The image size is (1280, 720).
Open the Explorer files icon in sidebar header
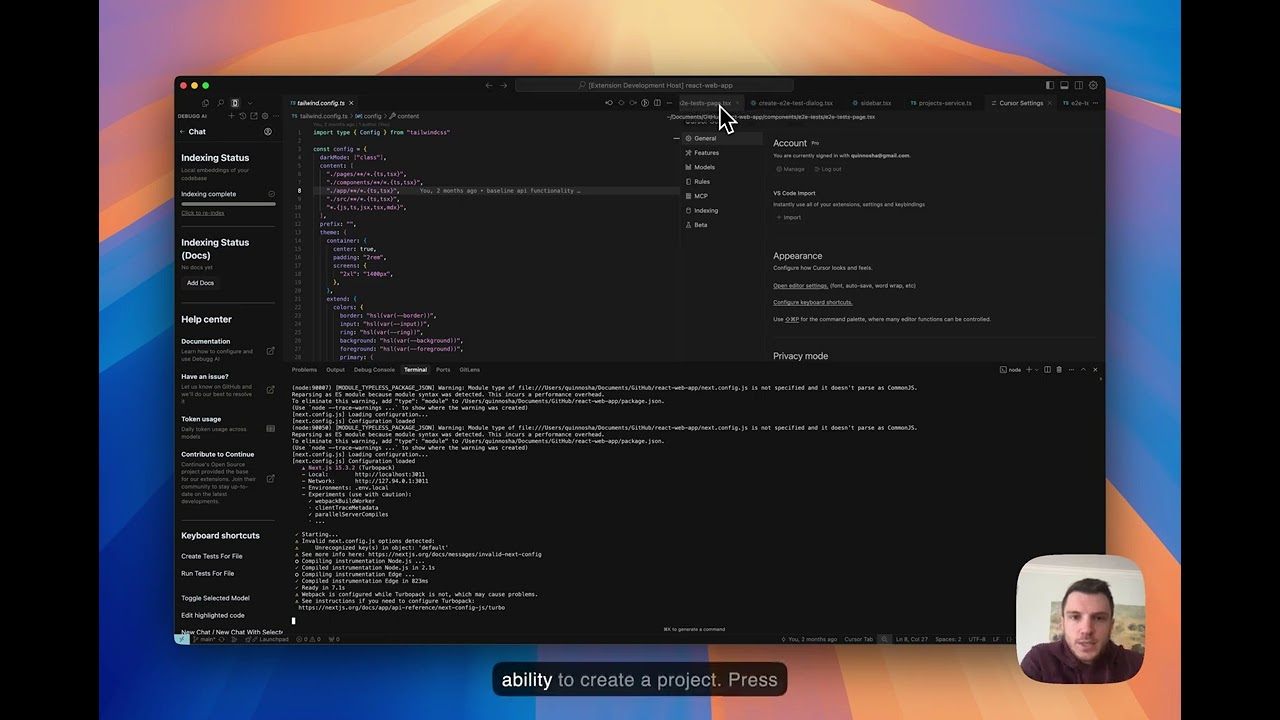tap(206, 103)
